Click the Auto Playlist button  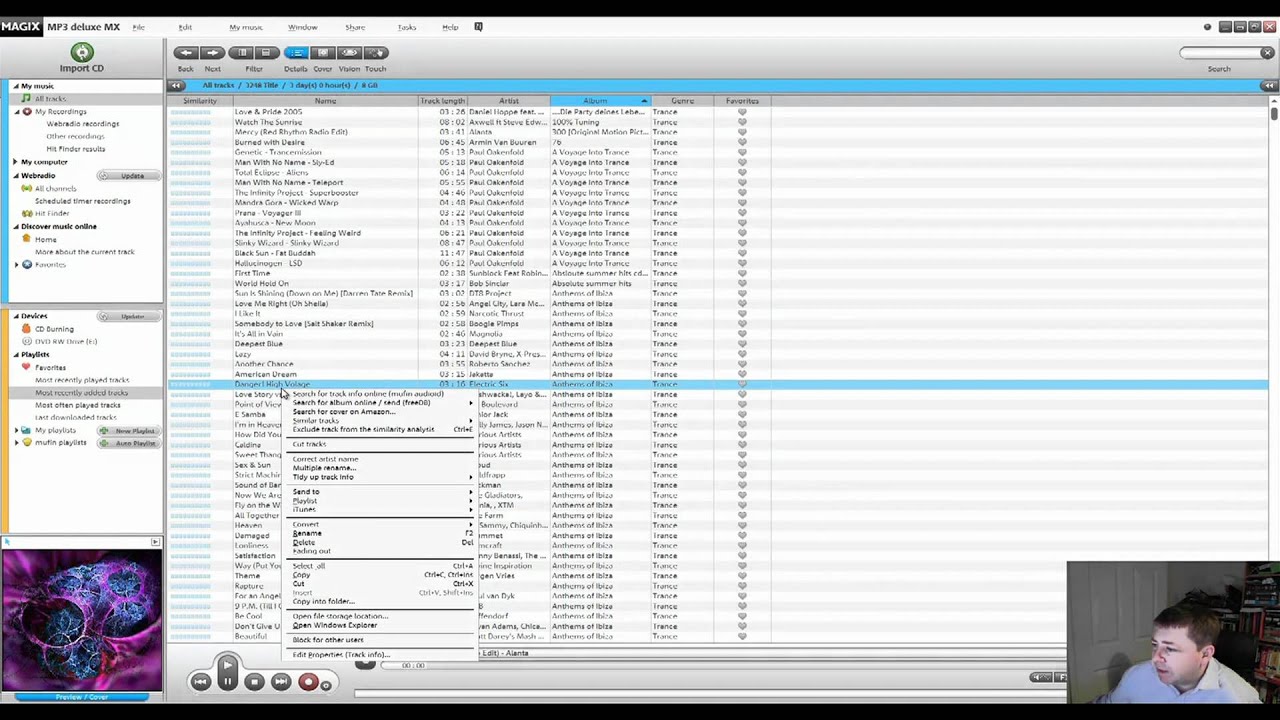point(130,443)
